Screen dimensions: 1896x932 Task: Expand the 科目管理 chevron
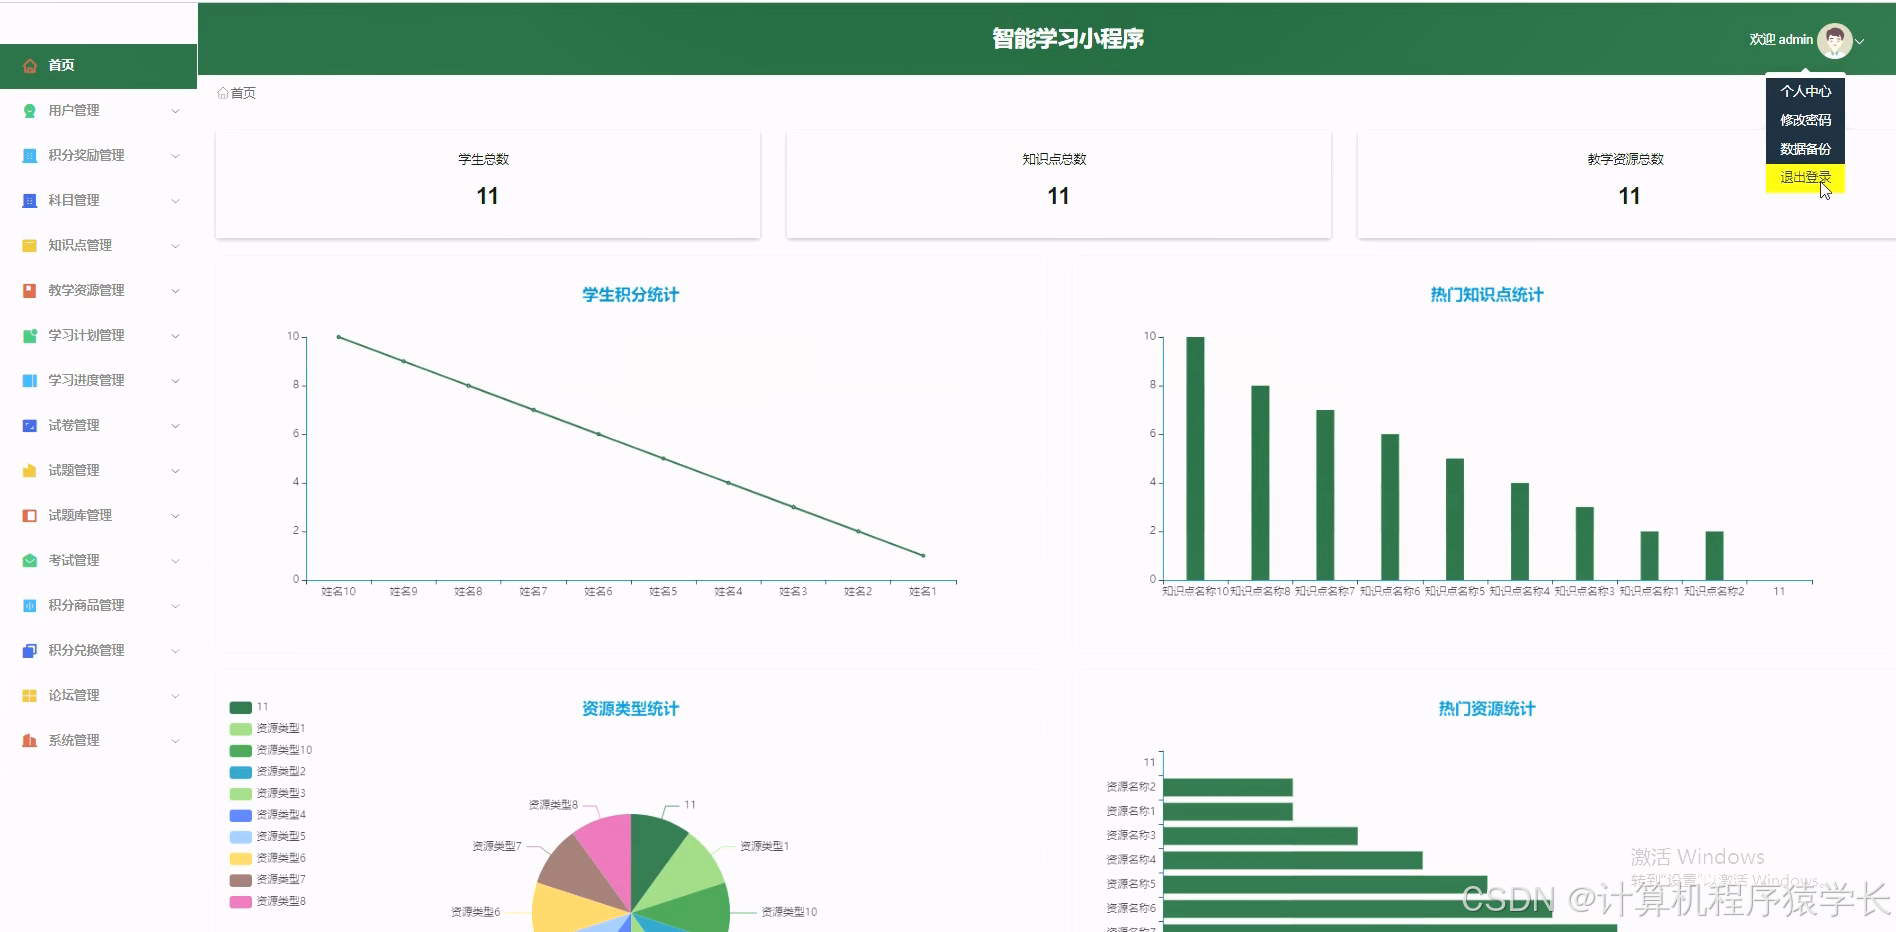175,201
